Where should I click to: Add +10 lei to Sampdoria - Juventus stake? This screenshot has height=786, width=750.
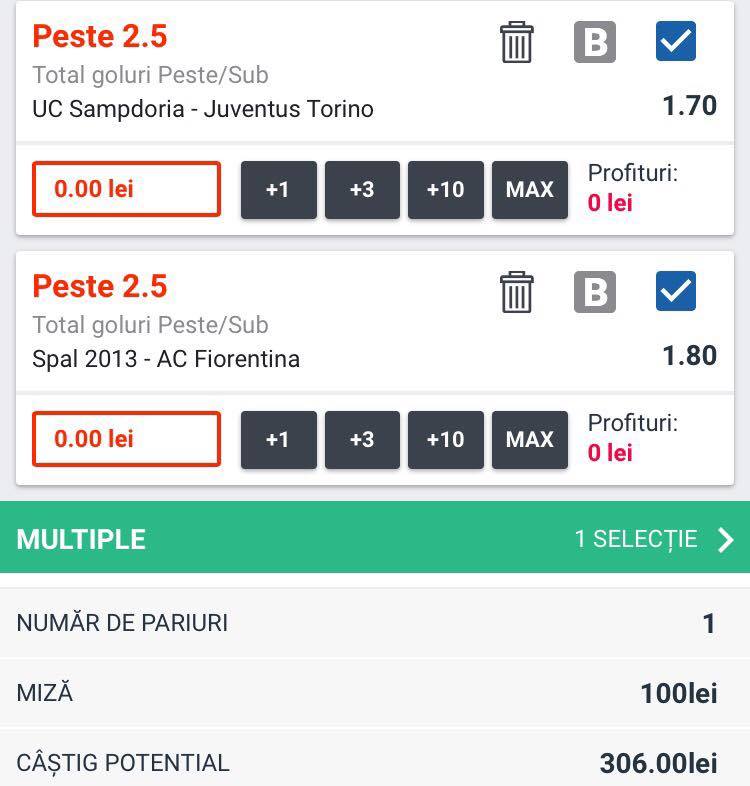(446, 190)
